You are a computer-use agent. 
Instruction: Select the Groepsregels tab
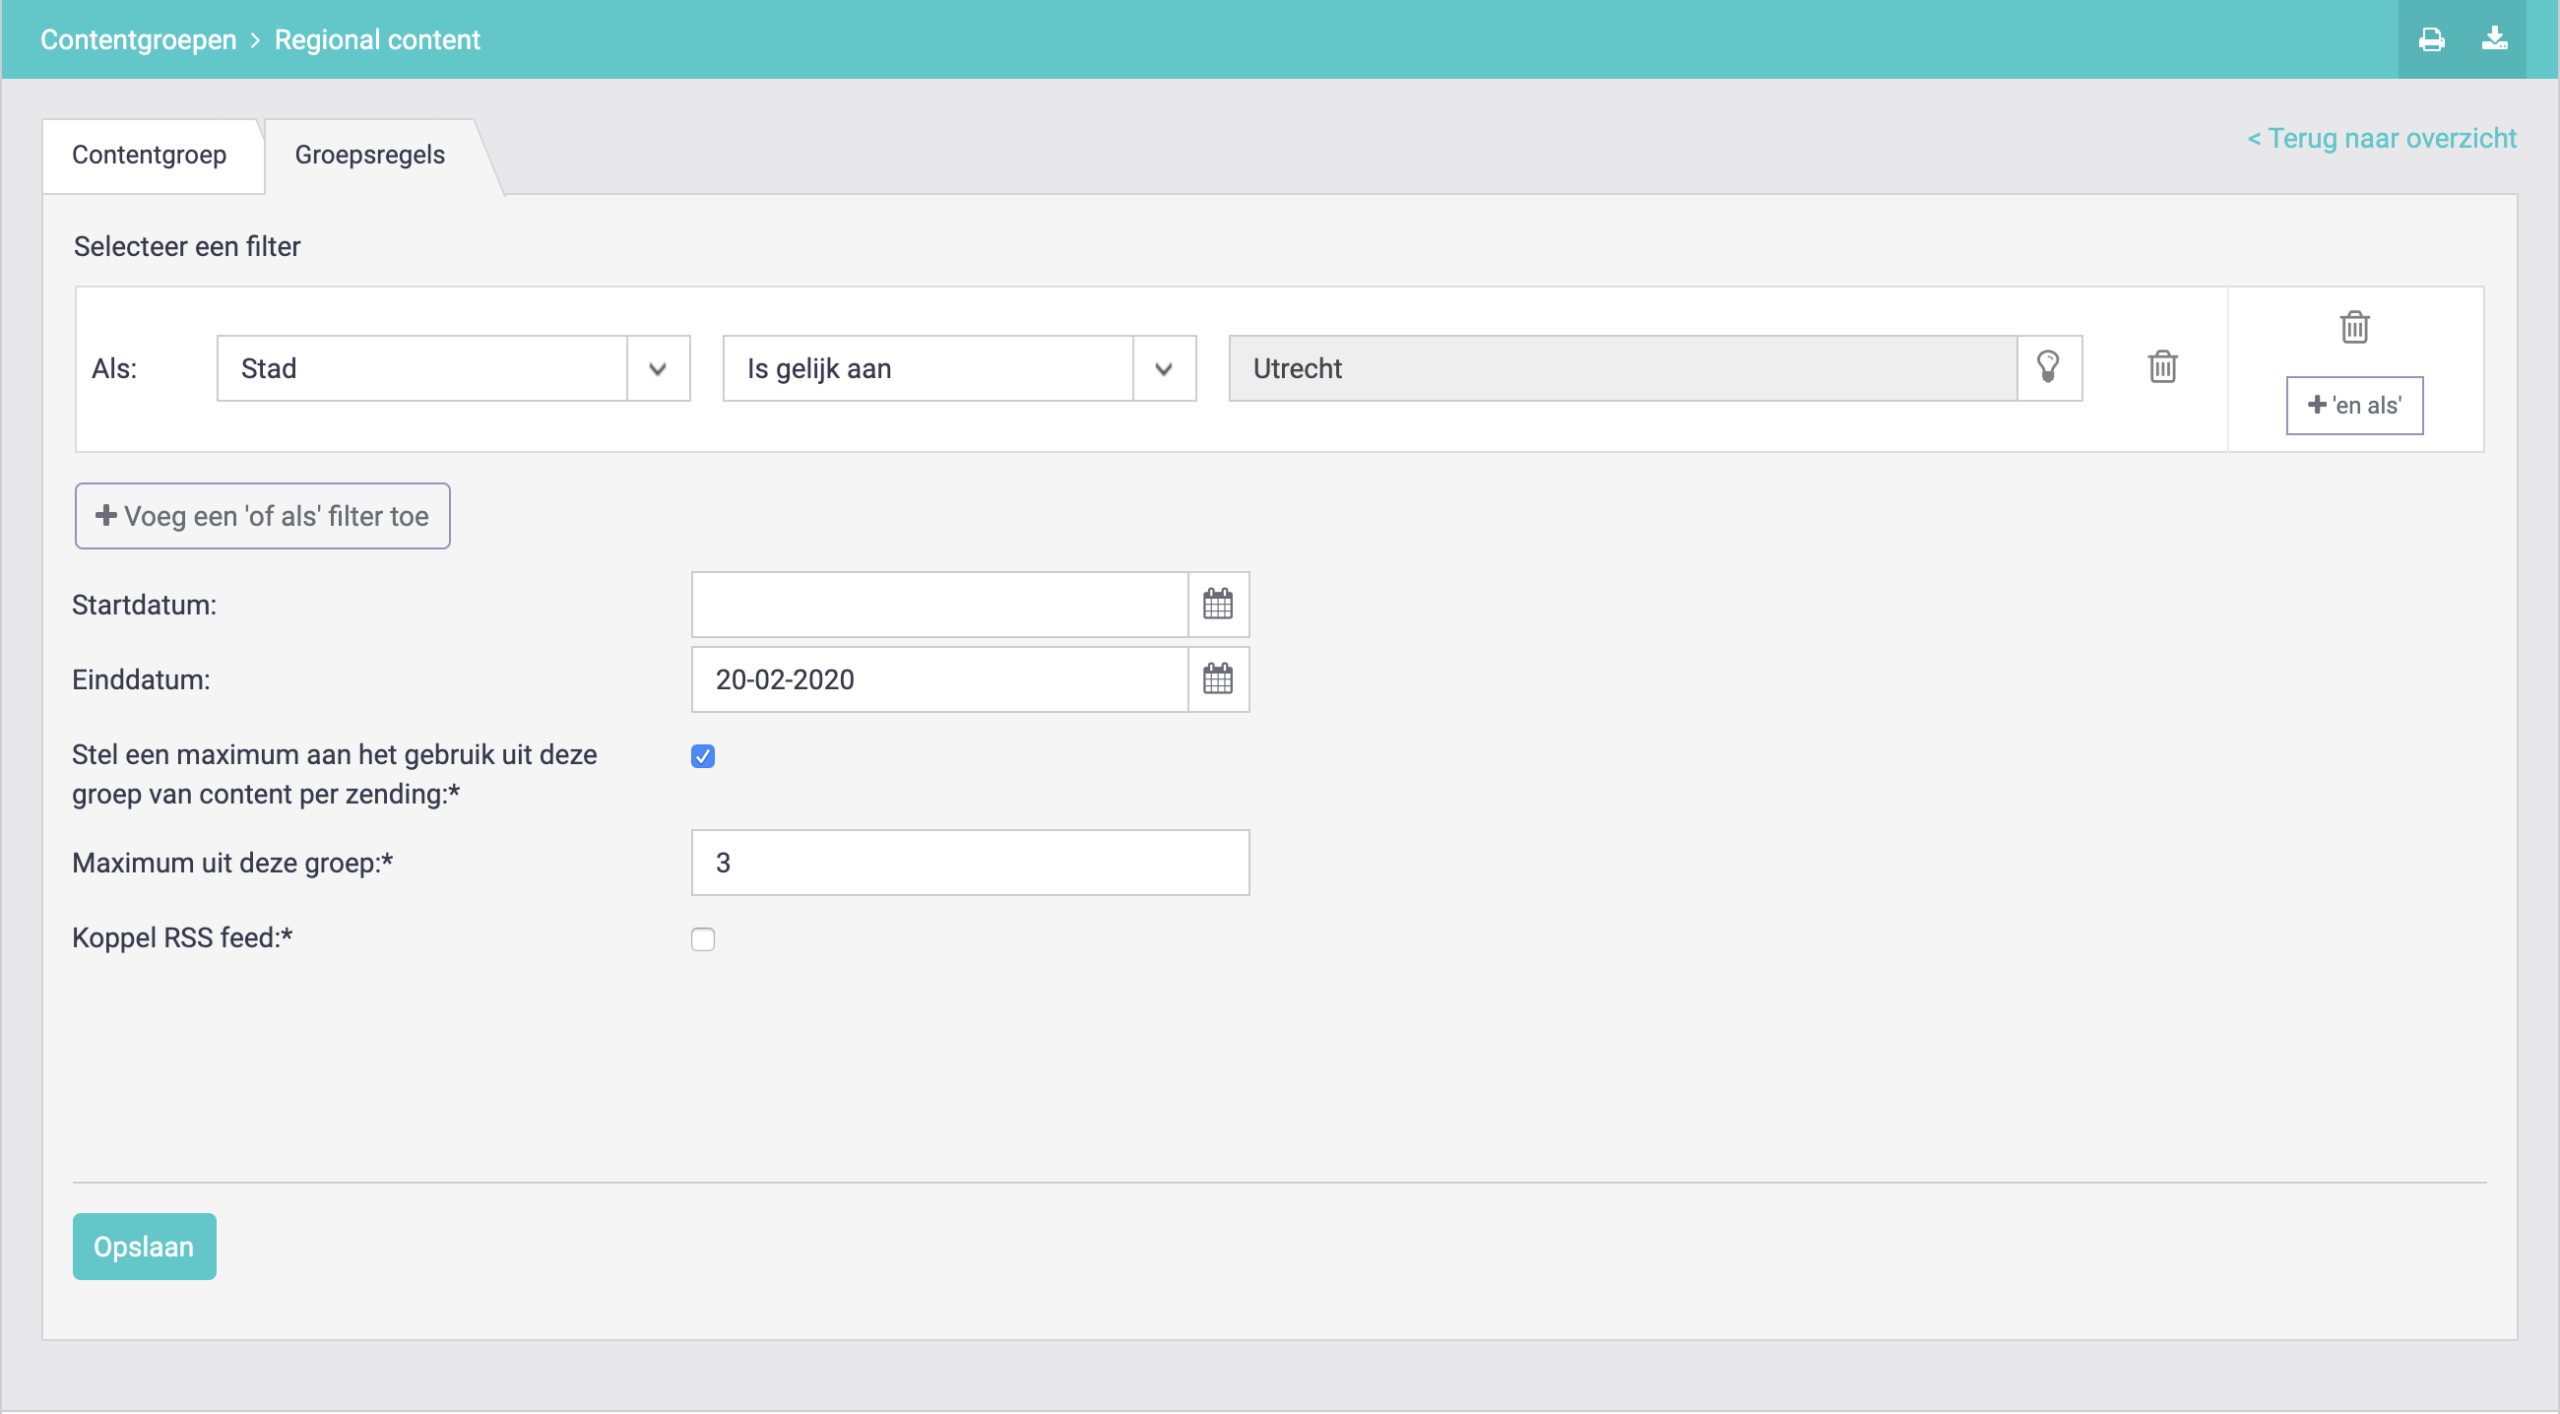point(370,155)
